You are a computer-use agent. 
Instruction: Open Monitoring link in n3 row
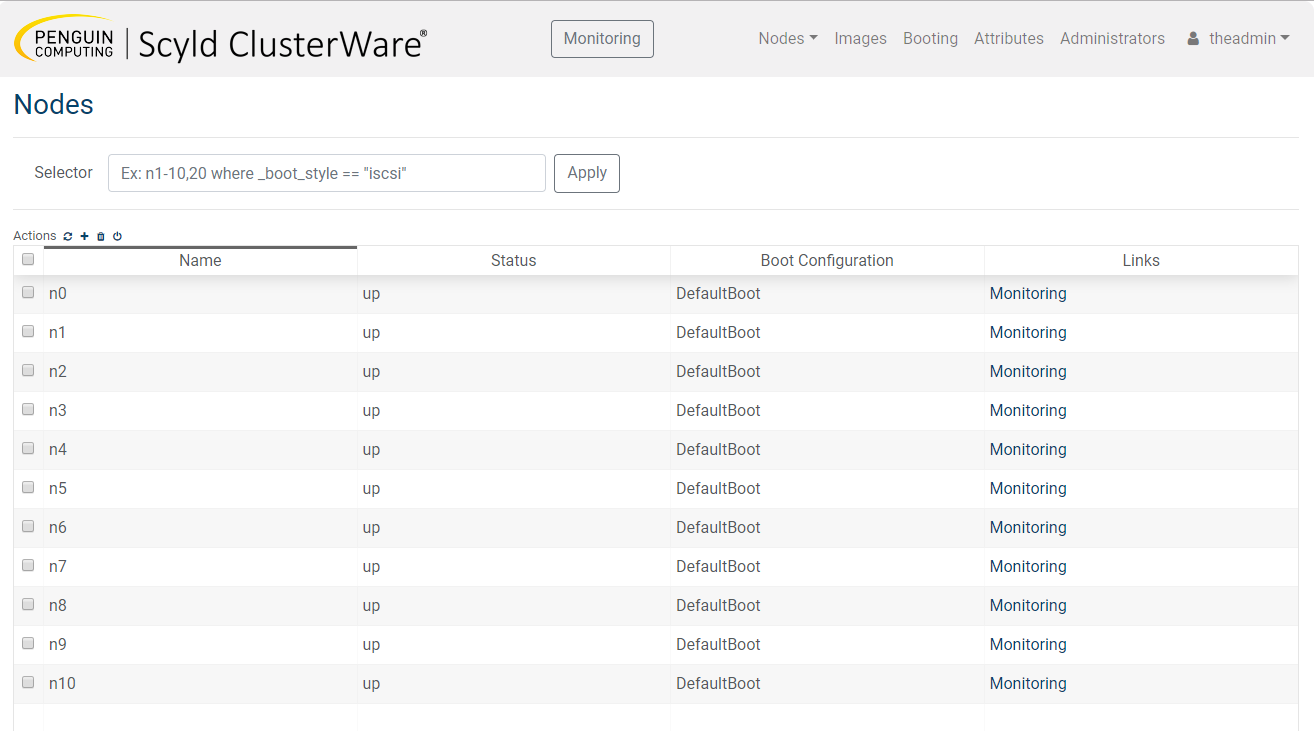pyautogui.click(x=1028, y=411)
